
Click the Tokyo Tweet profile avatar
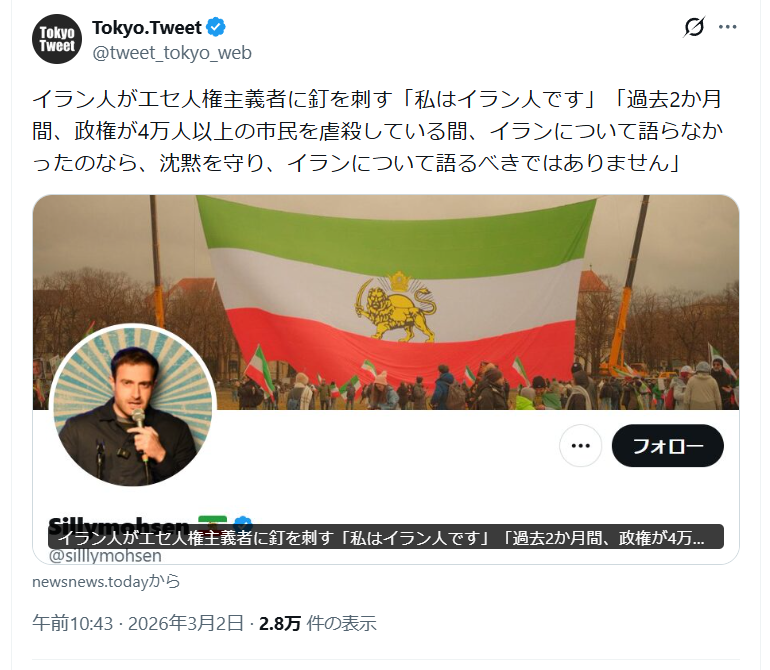click(x=57, y=39)
